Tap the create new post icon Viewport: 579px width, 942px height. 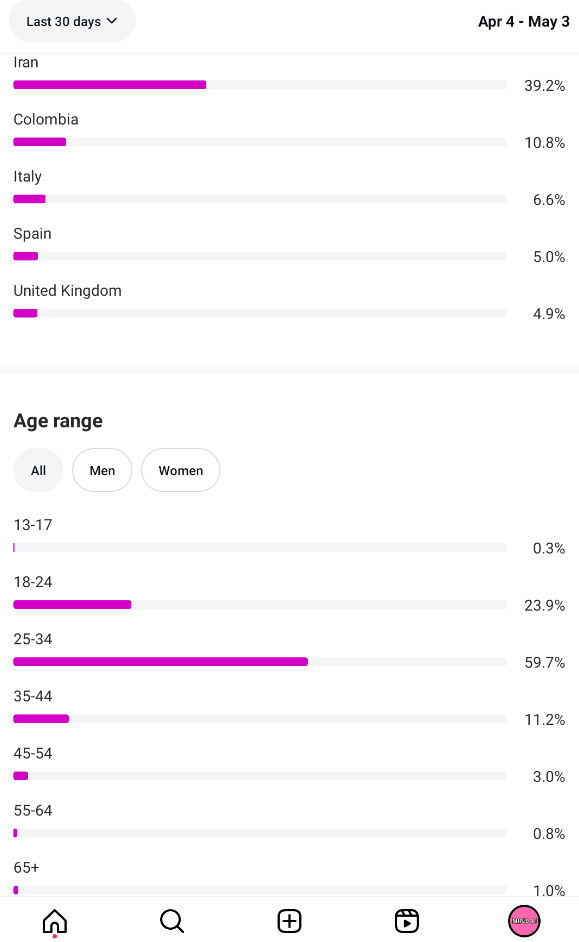click(x=290, y=920)
